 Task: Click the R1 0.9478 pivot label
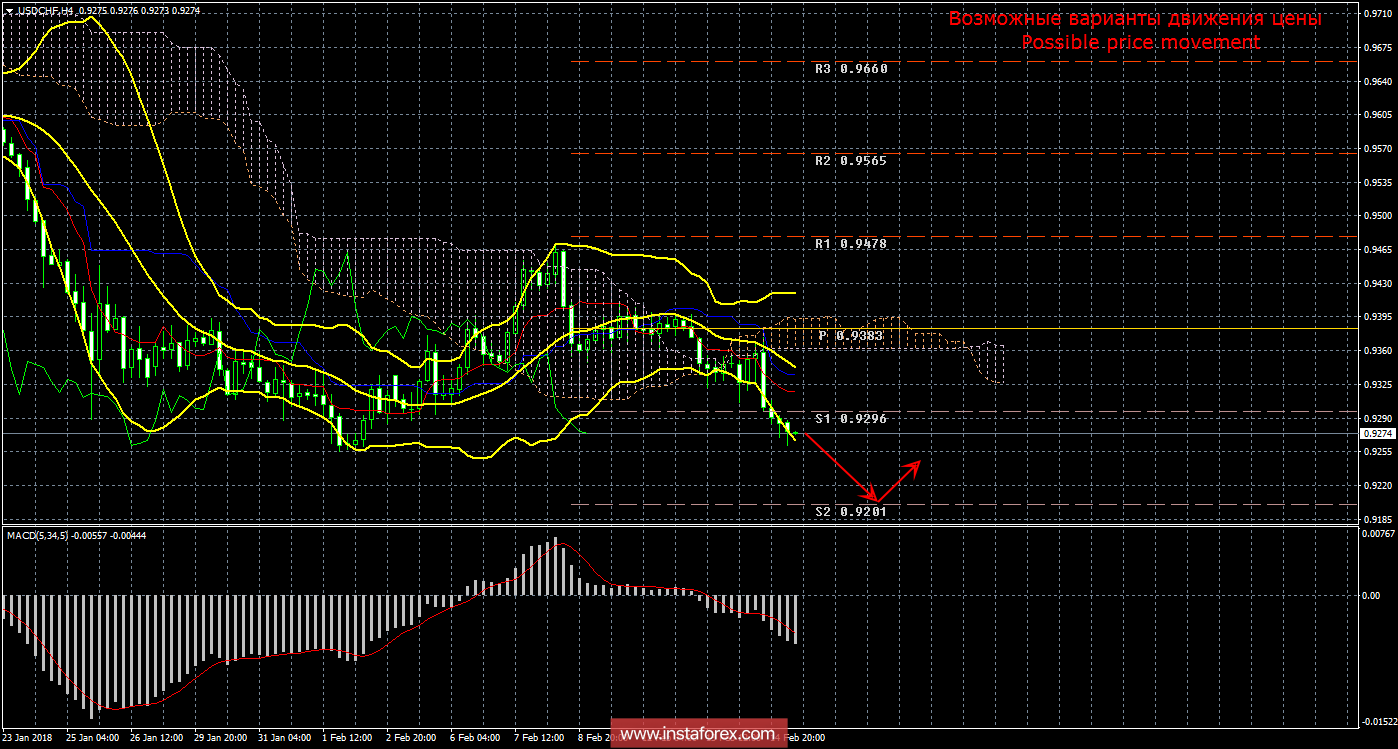tap(850, 243)
